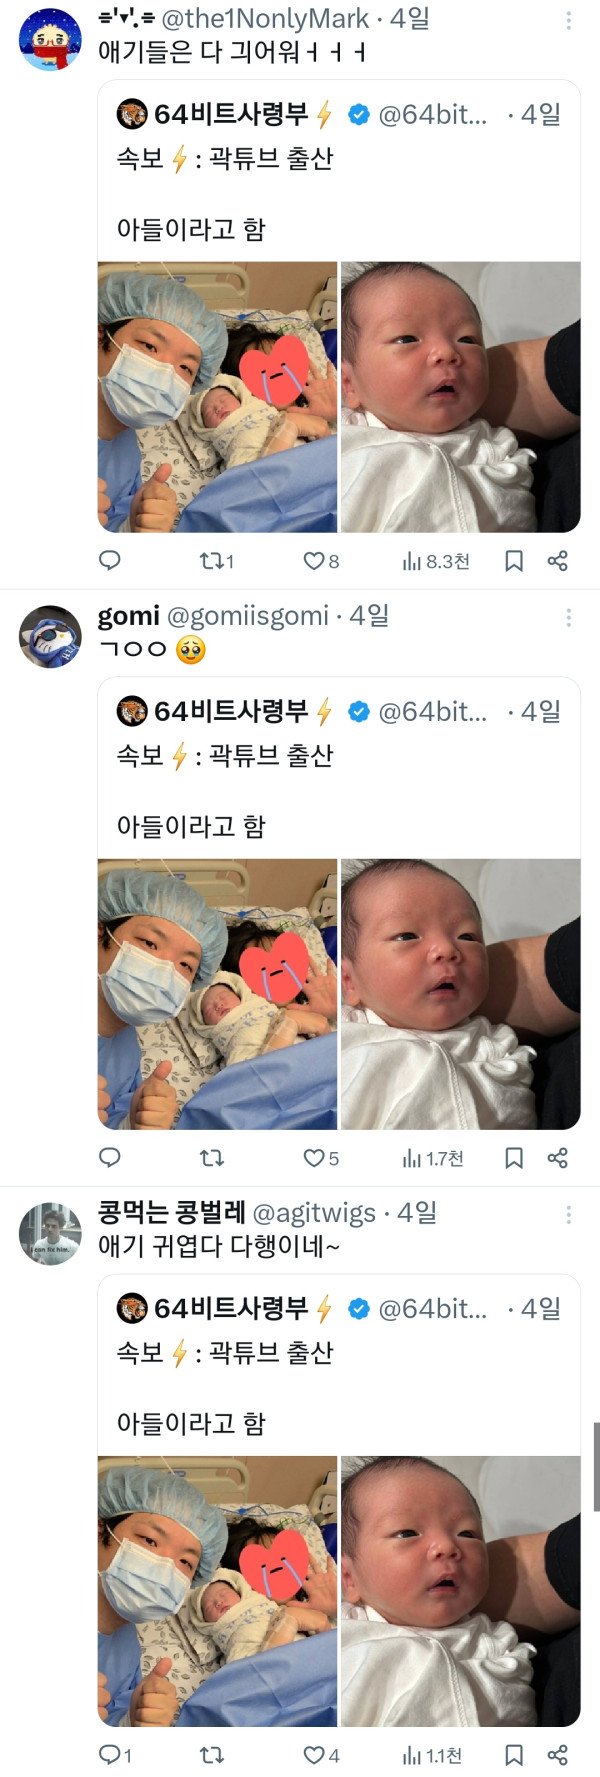The image size is (600, 1777).
Task: Bookmark 콩먹는 콩벌레's post
Action: coord(514,1755)
